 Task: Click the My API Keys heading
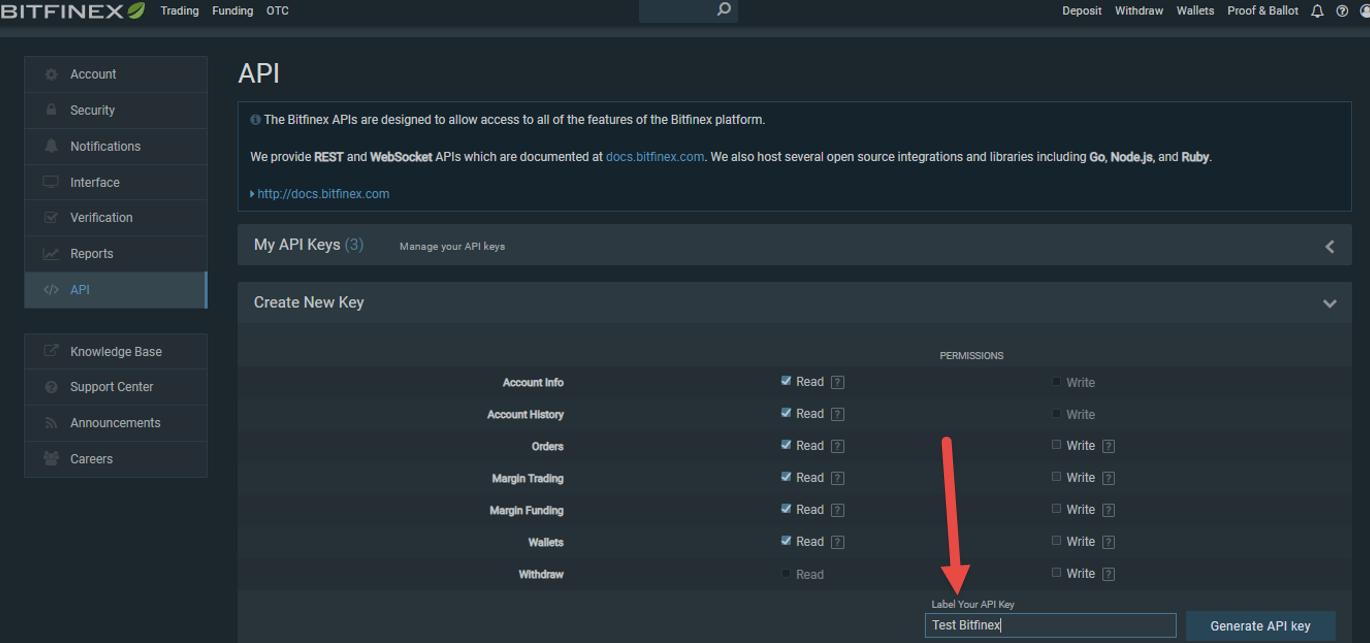308,245
